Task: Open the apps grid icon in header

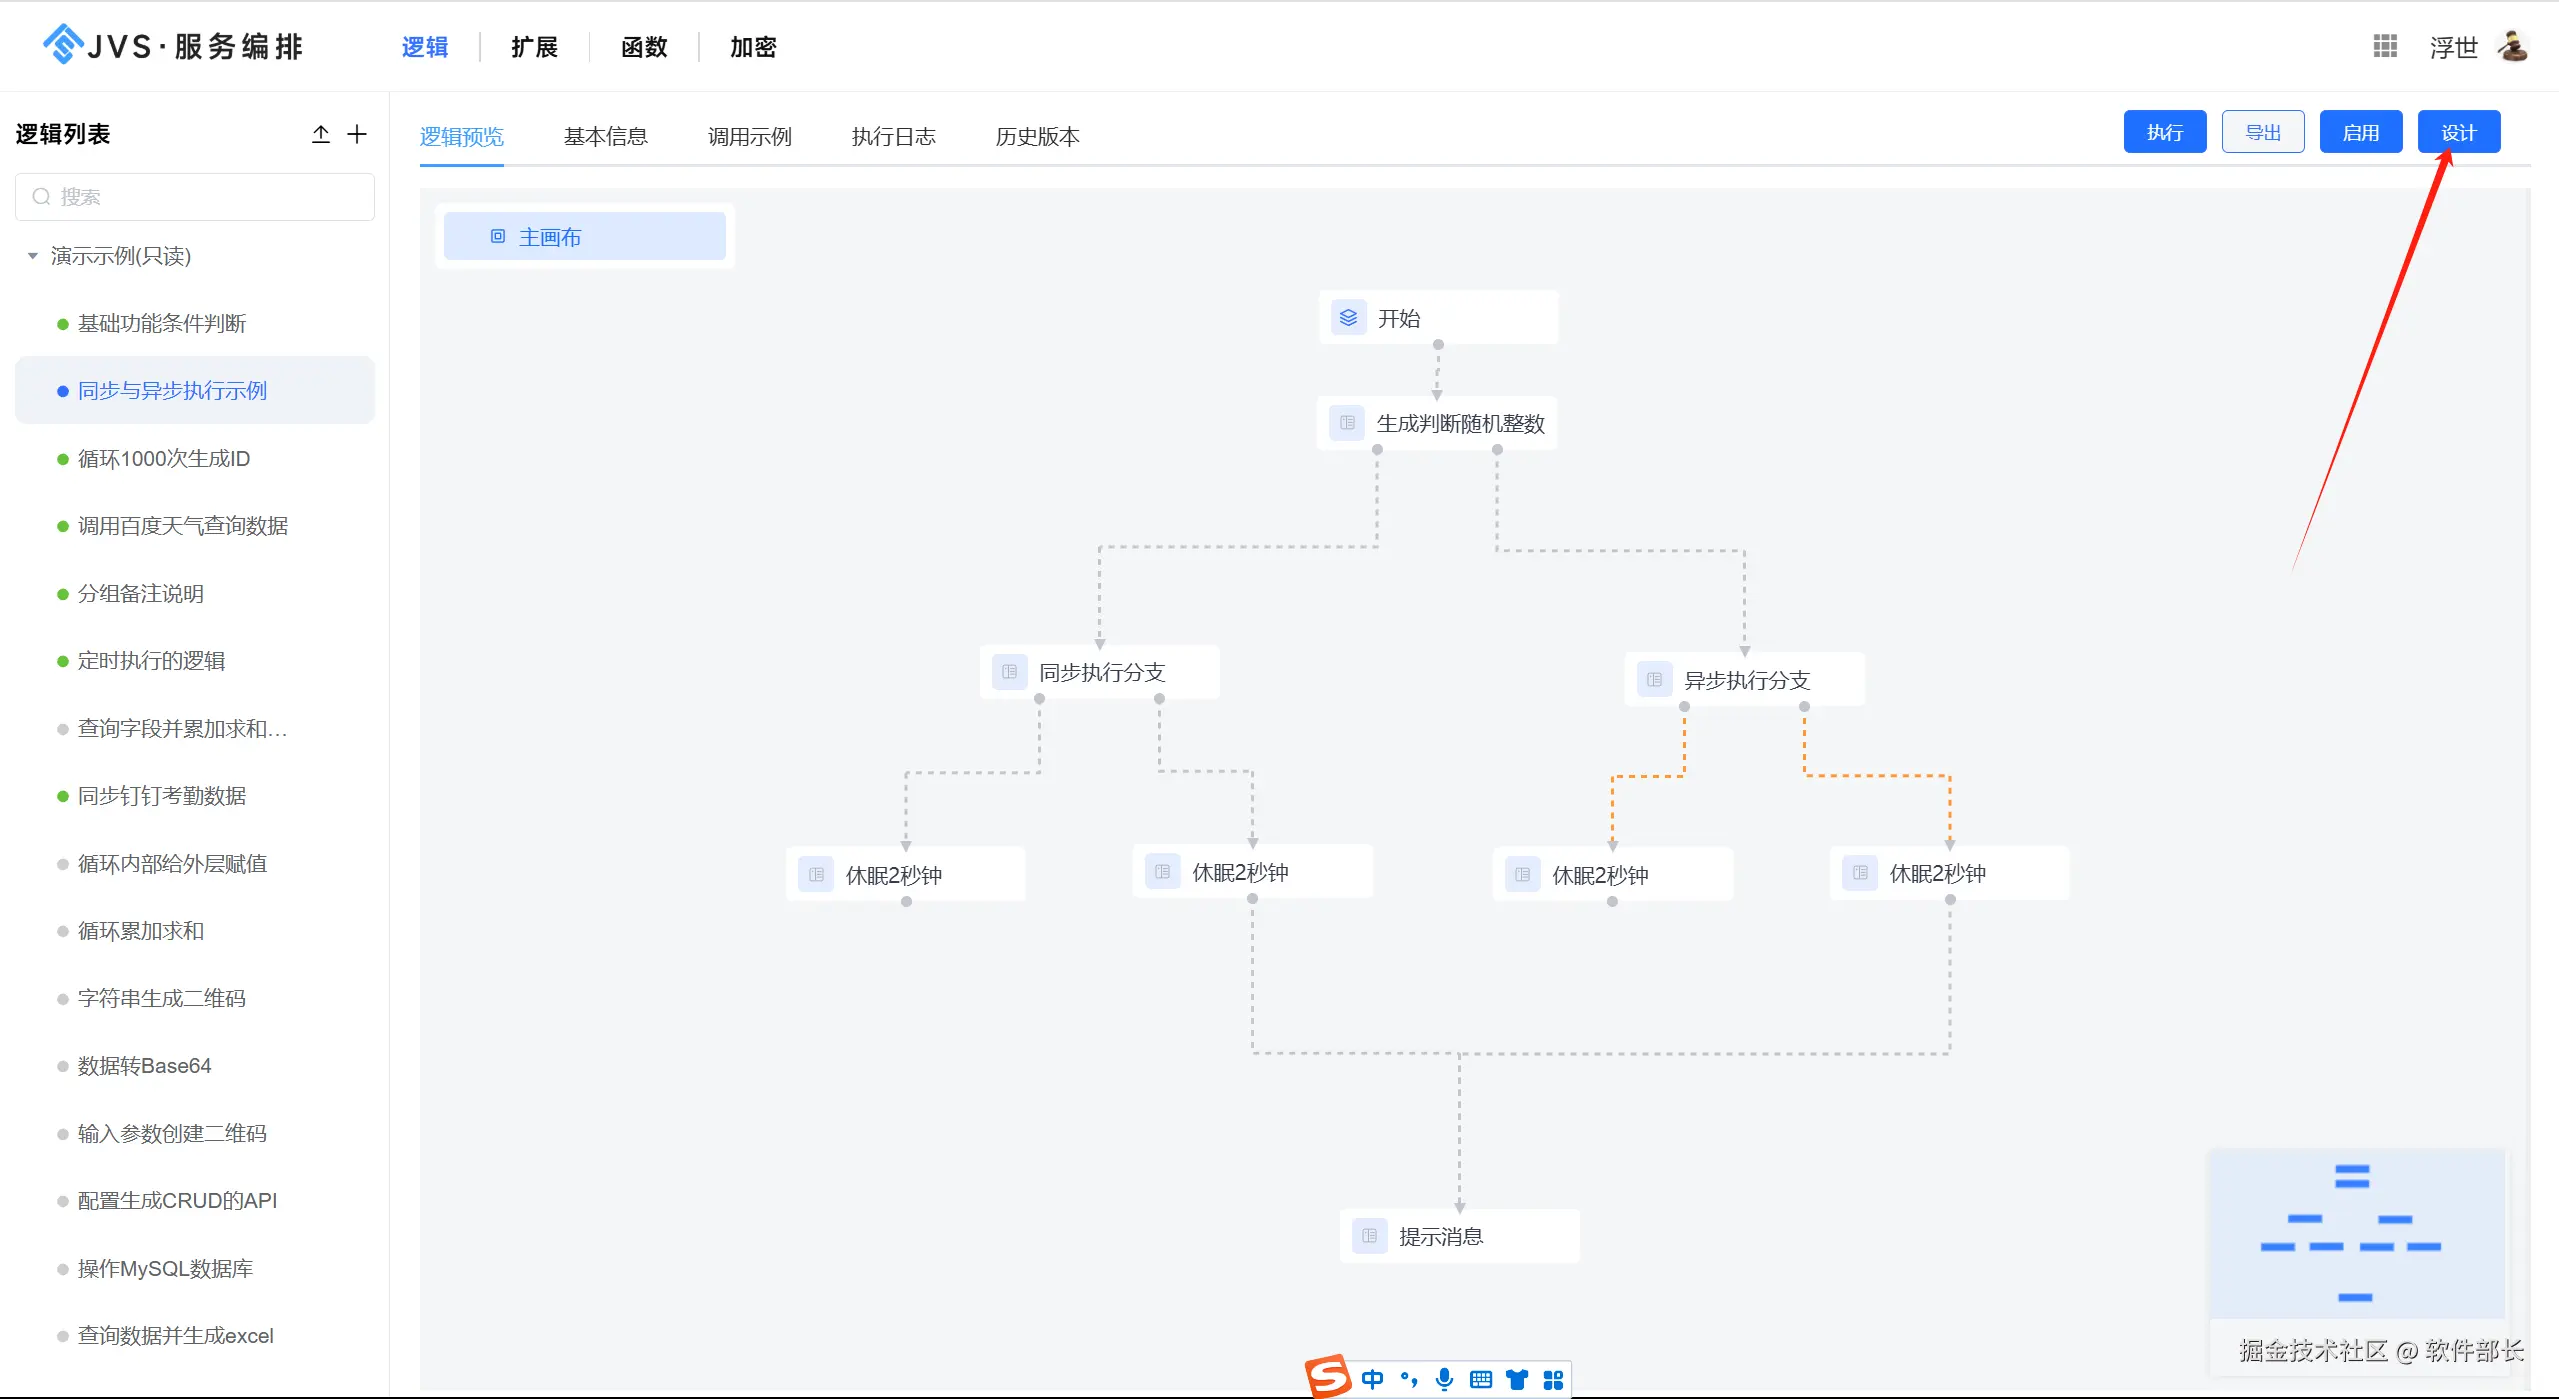Action: (2385, 46)
